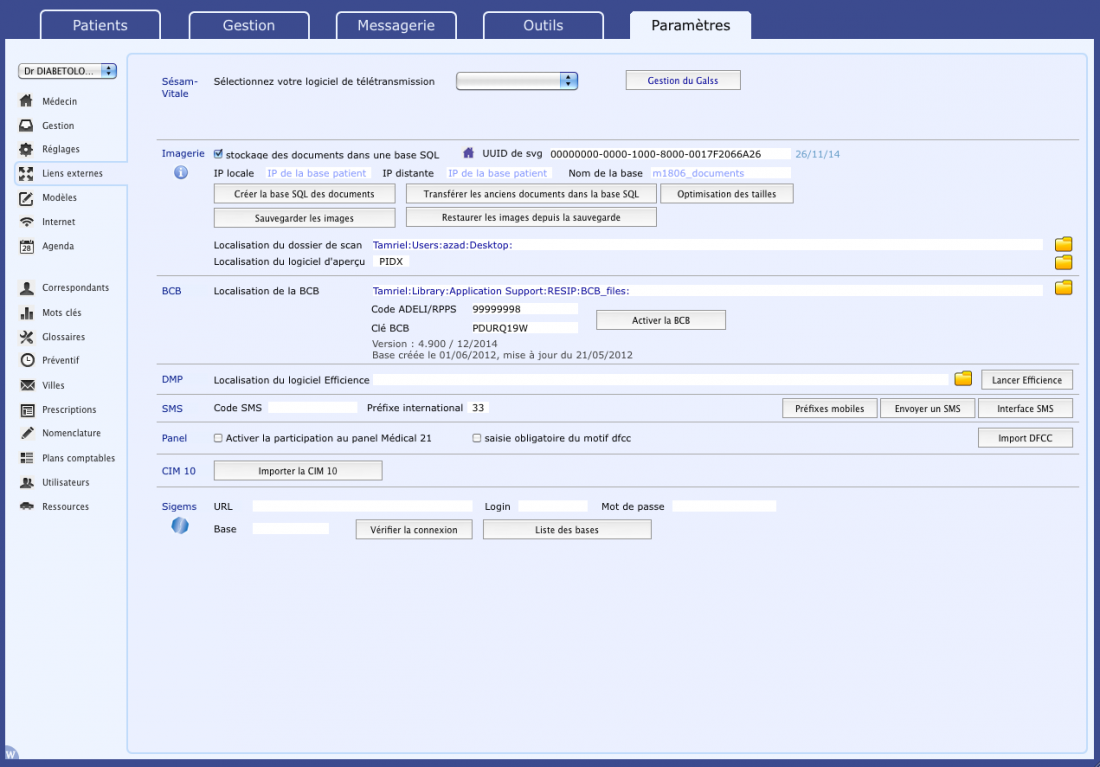Open the Médecin house icon

pos(26,101)
